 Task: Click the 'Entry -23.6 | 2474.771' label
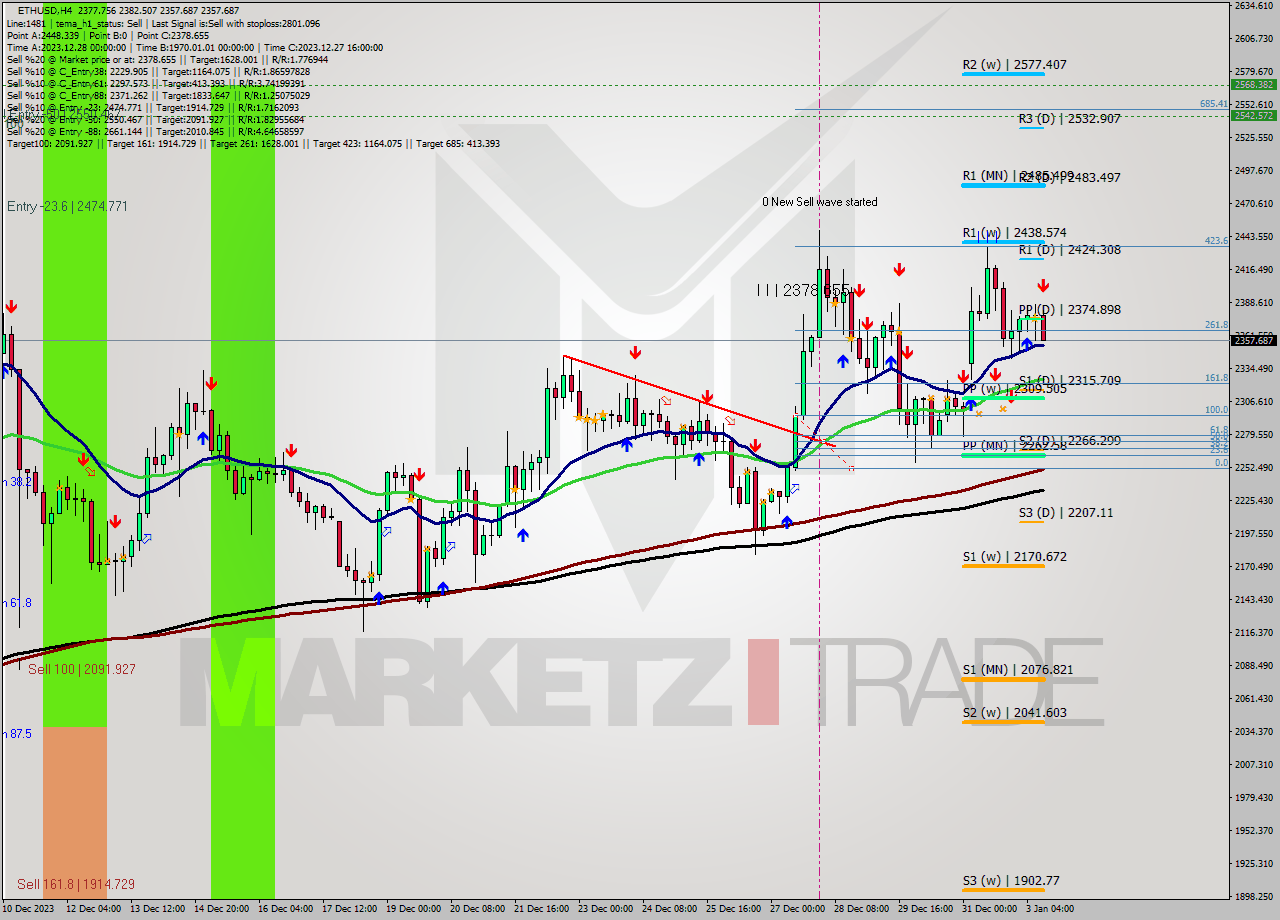[x=67, y=207]
